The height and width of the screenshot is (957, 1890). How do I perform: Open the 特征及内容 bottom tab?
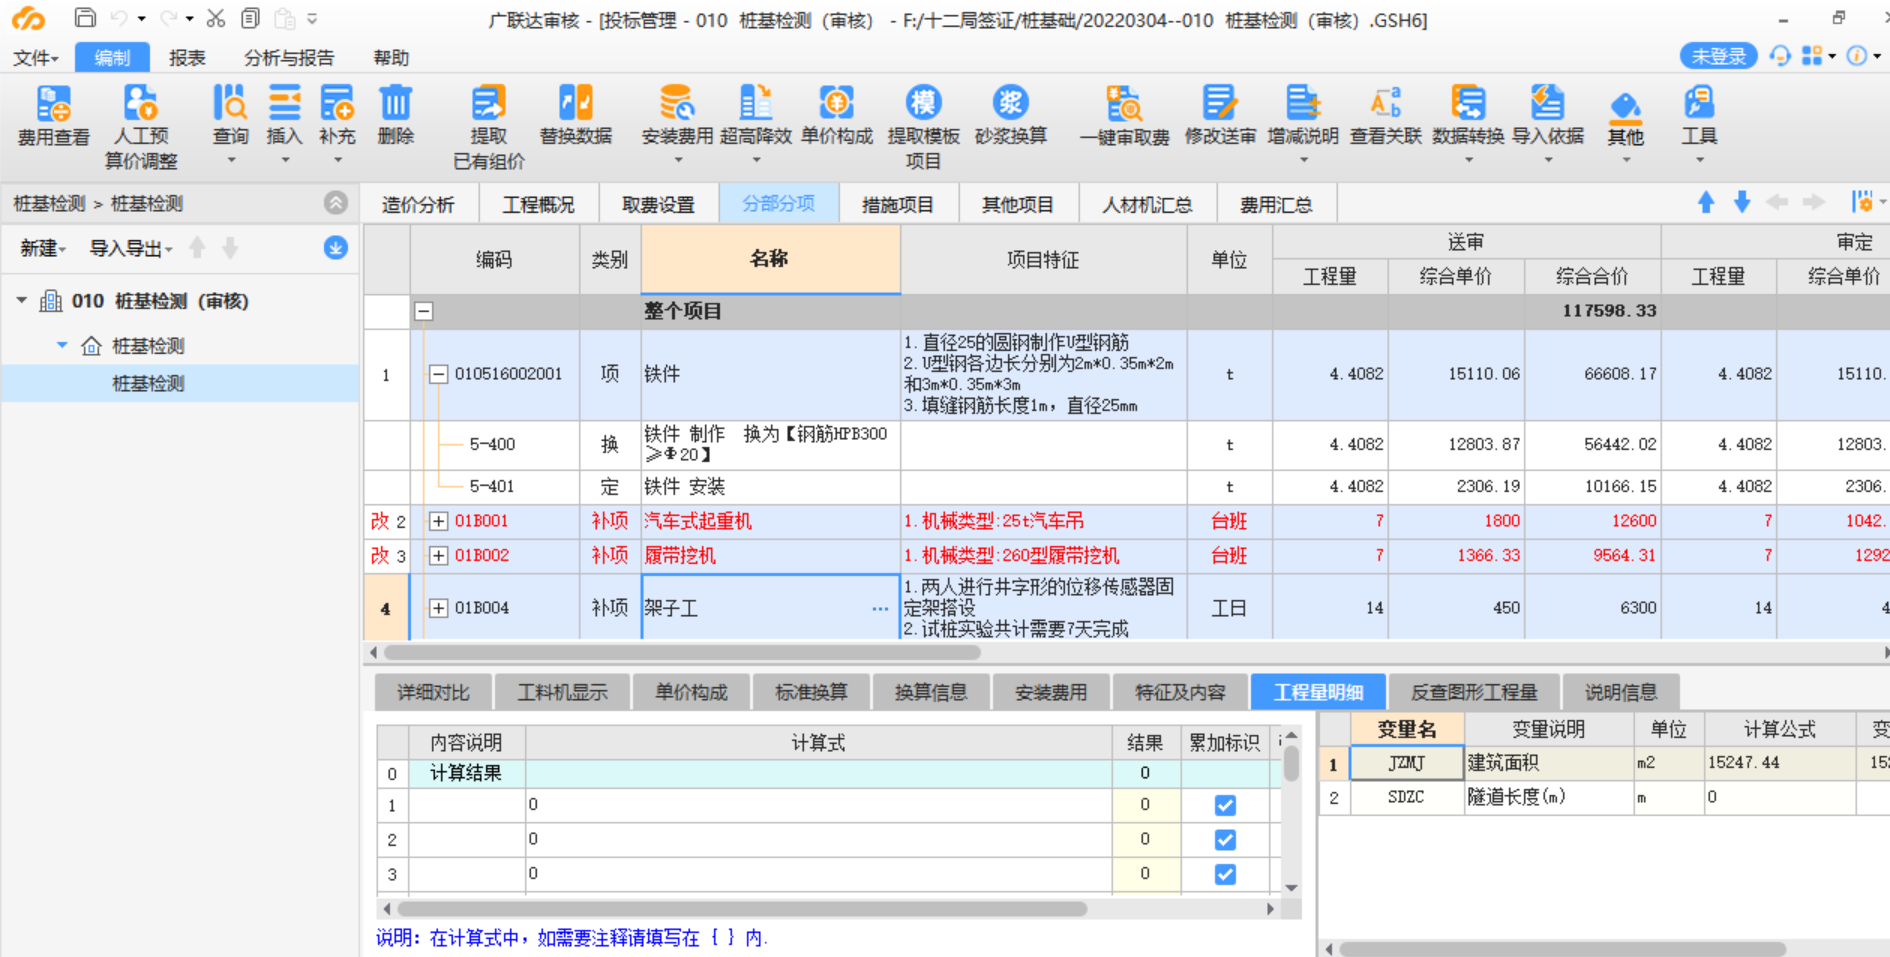tap(1180, 692)
